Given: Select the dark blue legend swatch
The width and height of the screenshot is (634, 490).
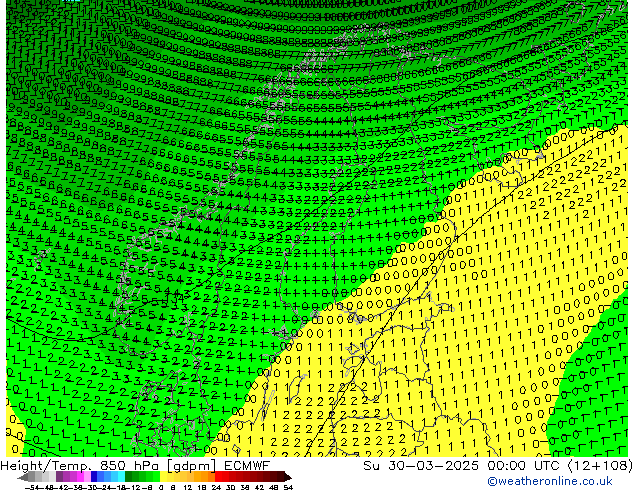Looking at the screenshot, I should pos(94,477).
